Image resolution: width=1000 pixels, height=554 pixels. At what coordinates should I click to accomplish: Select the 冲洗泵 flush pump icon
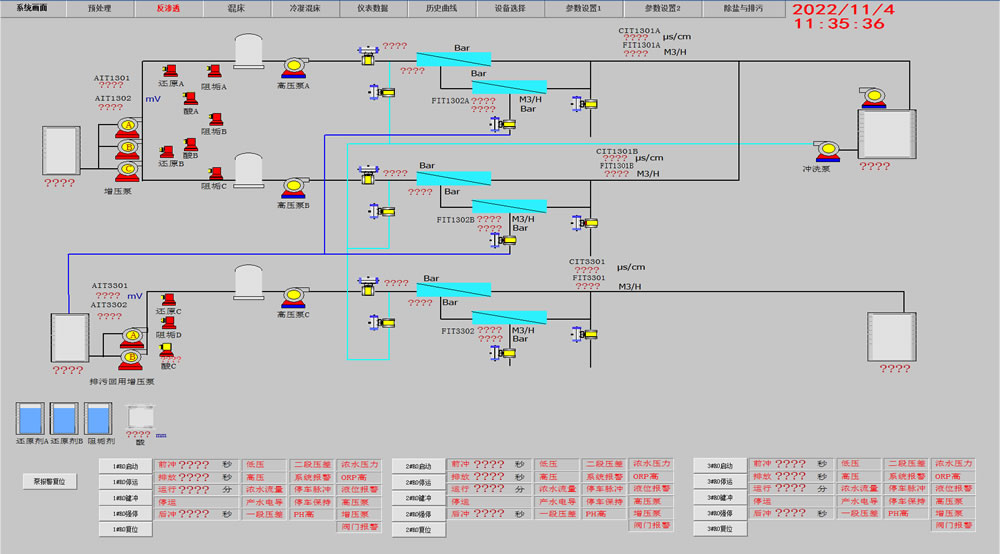(828, 149)
